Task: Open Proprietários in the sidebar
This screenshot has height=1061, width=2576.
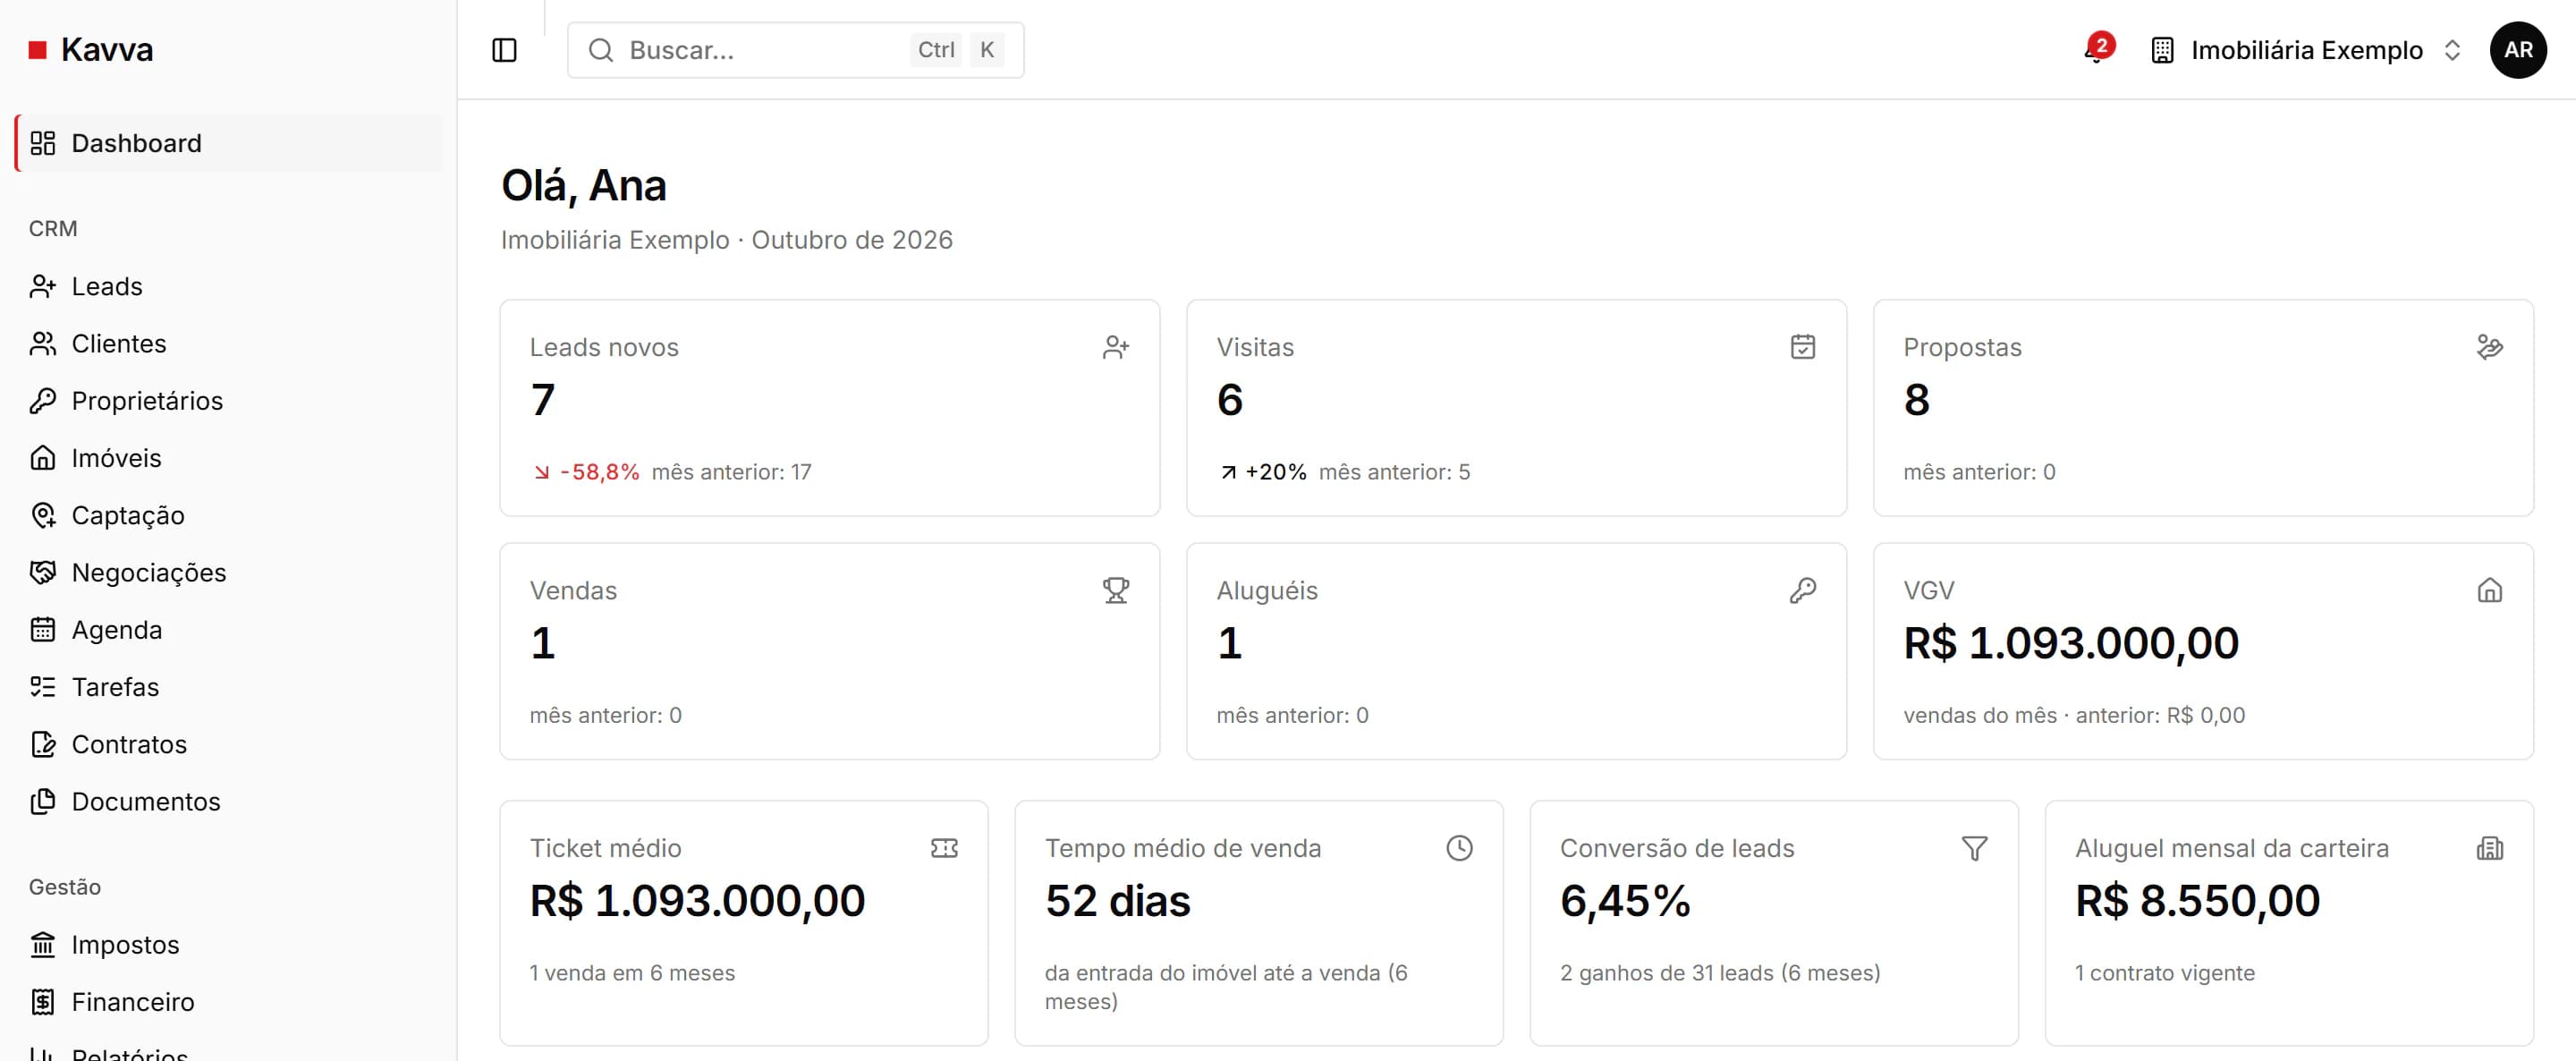Action: (228, 400)
